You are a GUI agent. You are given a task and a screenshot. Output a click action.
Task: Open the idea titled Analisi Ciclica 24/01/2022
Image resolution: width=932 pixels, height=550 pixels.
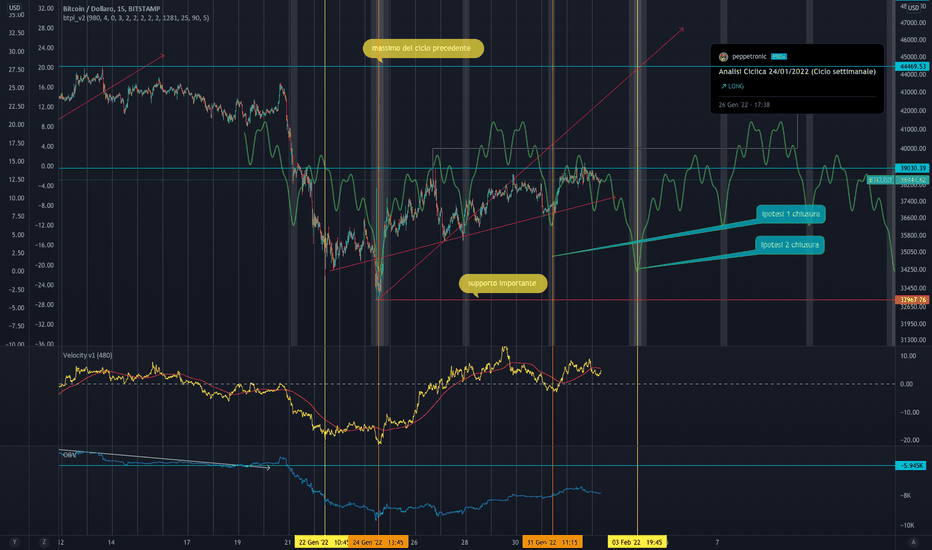pyautogui.click(x=797, y=72)
